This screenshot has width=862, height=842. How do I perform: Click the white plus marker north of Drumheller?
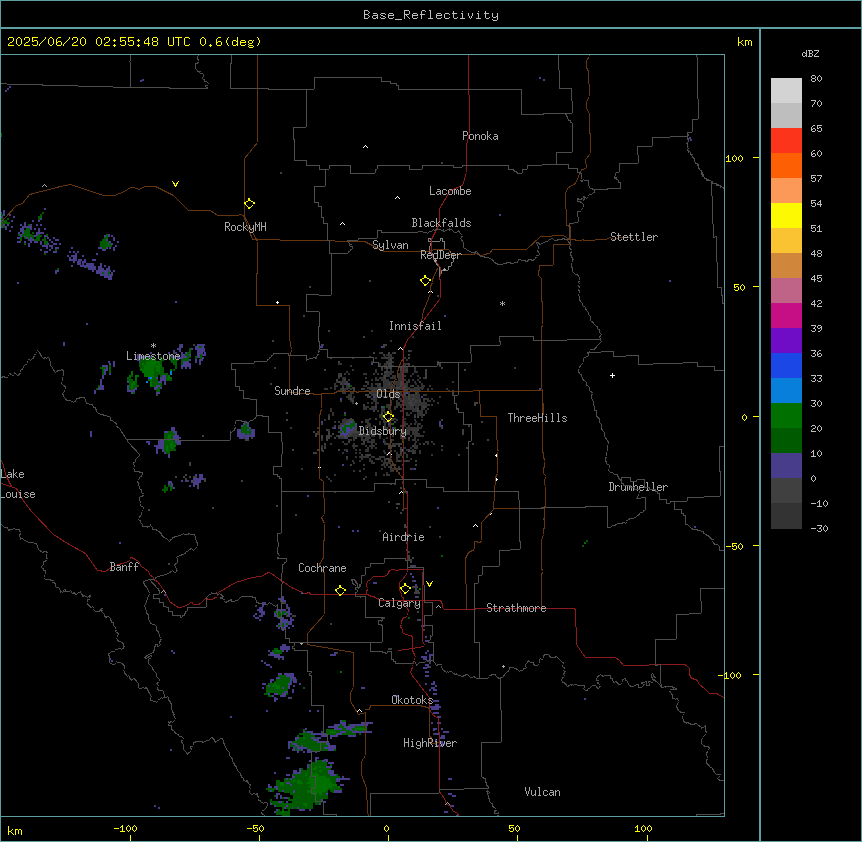[x=612, y=375]
